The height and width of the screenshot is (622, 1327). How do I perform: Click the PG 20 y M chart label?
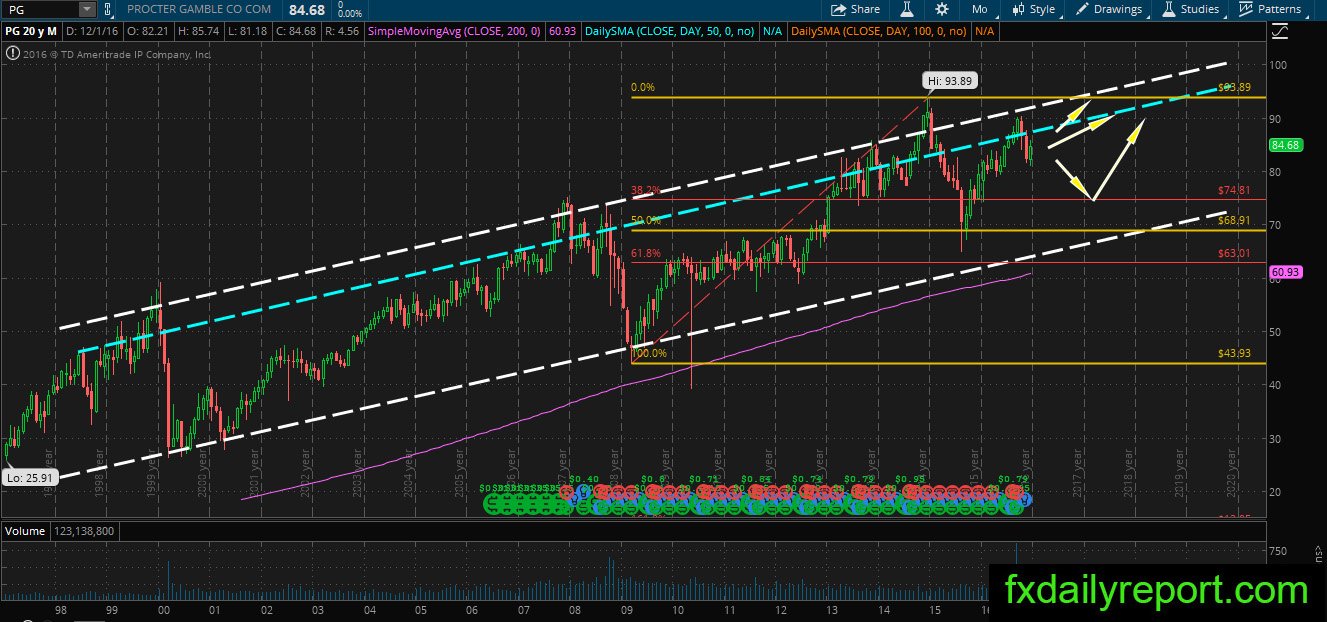pos(31,32)
